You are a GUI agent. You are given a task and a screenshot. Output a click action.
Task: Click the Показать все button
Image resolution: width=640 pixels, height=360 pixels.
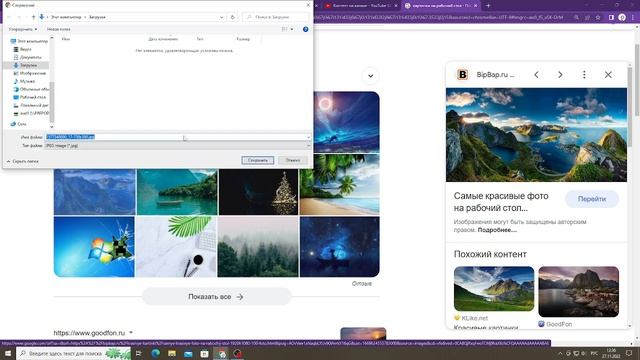click(216, 297)
